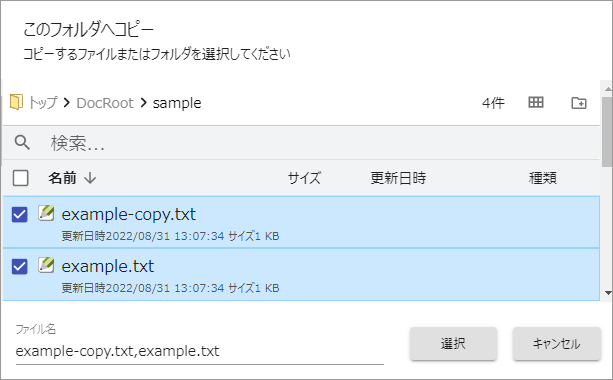This screenshot has height=380, width=613.
Task: Click the sort arrow next to 名前
Action: pyautogui.click(x=90, y=178)
